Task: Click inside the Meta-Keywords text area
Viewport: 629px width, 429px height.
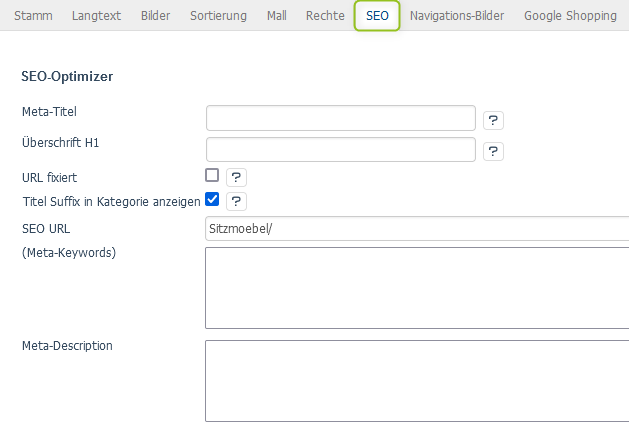Action: pyautogui.click(x=417, y=288)
